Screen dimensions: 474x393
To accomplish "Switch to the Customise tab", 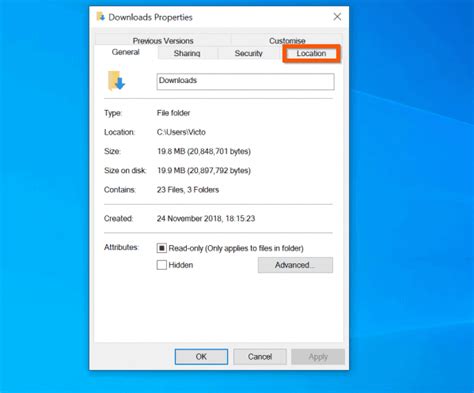I will click(287, 41).
